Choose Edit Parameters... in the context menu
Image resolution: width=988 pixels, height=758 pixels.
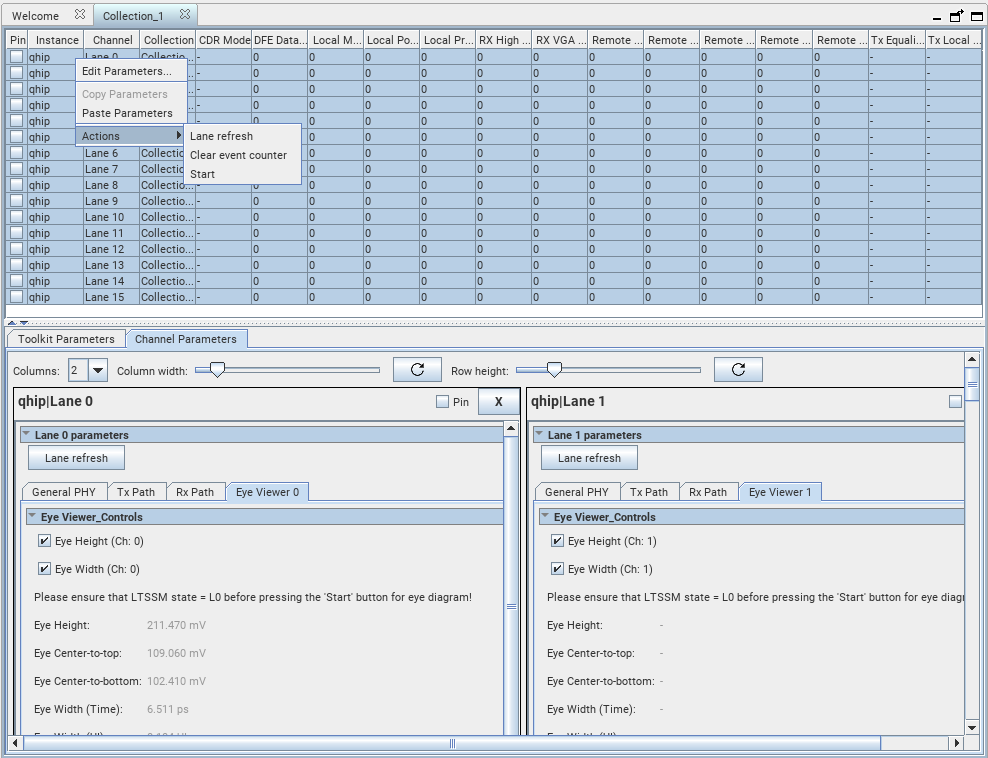(x=126, y=71)
